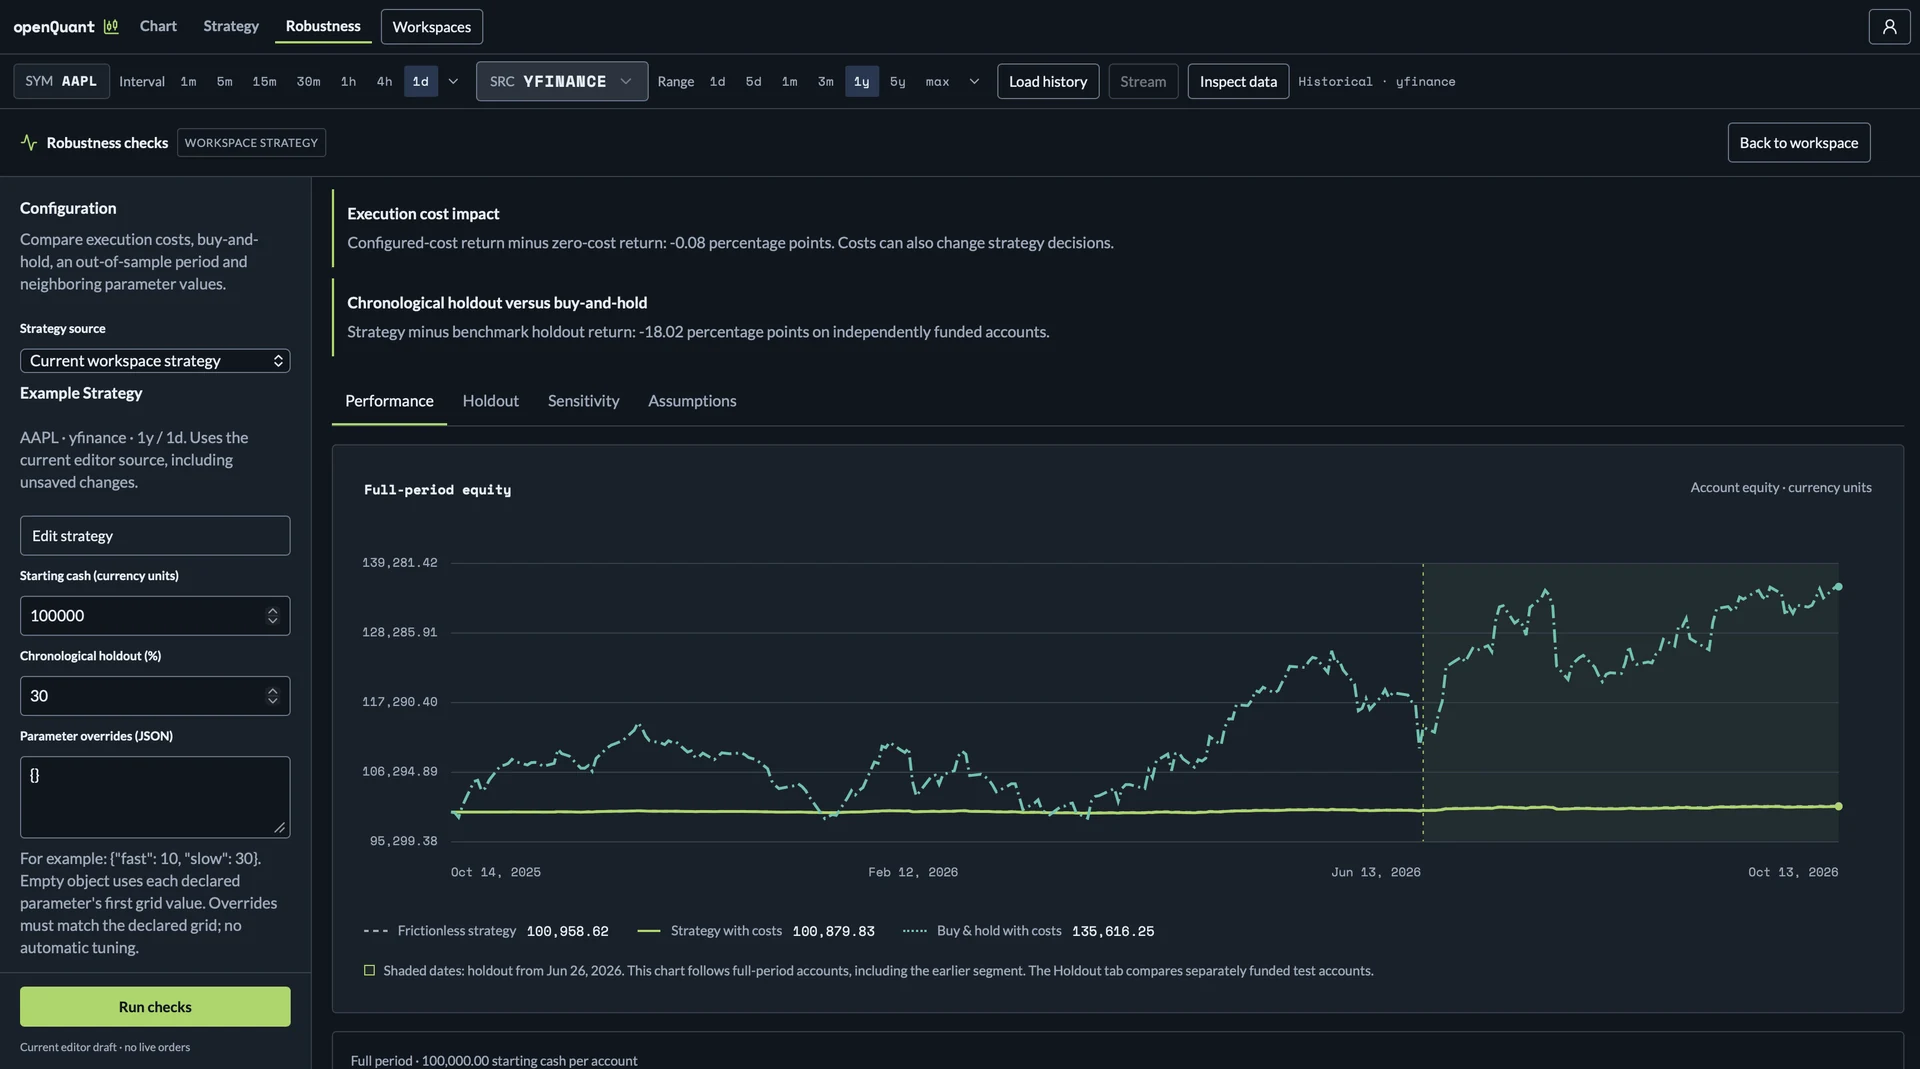Click the WORKSPACE STRATEGY badge
Screen dimensions: 1920x1069
click(251, 143)
